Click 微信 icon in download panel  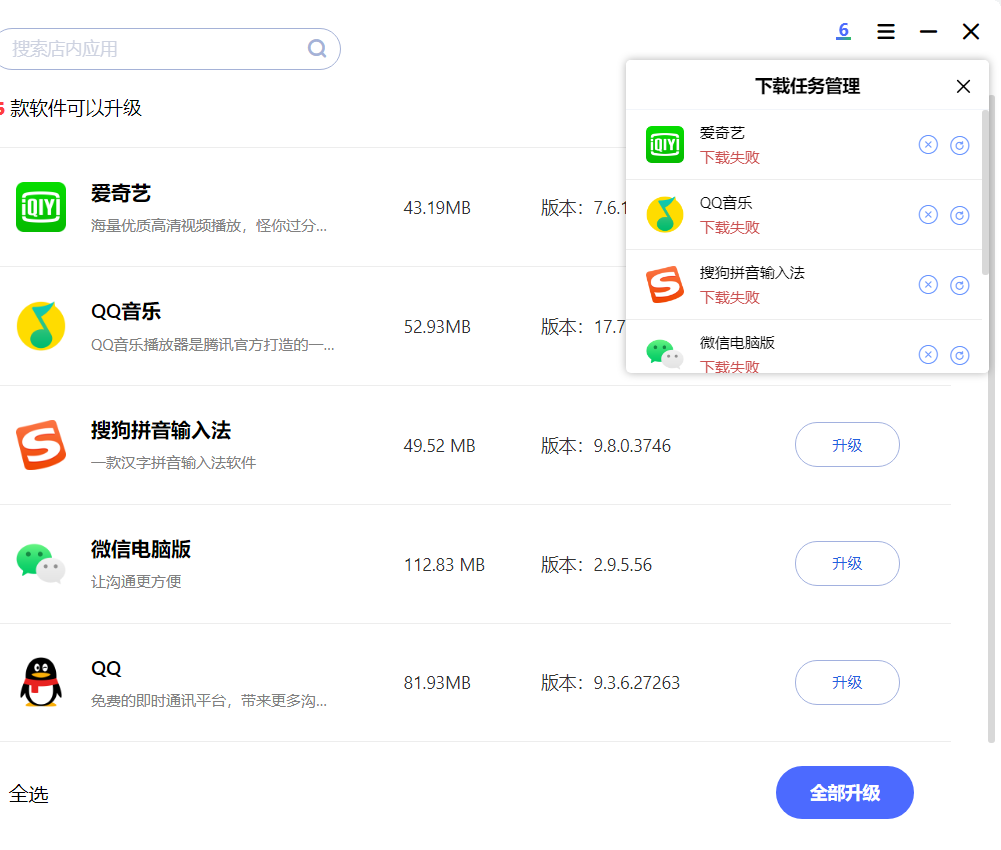pyautogui.click(x=665, y=354)
